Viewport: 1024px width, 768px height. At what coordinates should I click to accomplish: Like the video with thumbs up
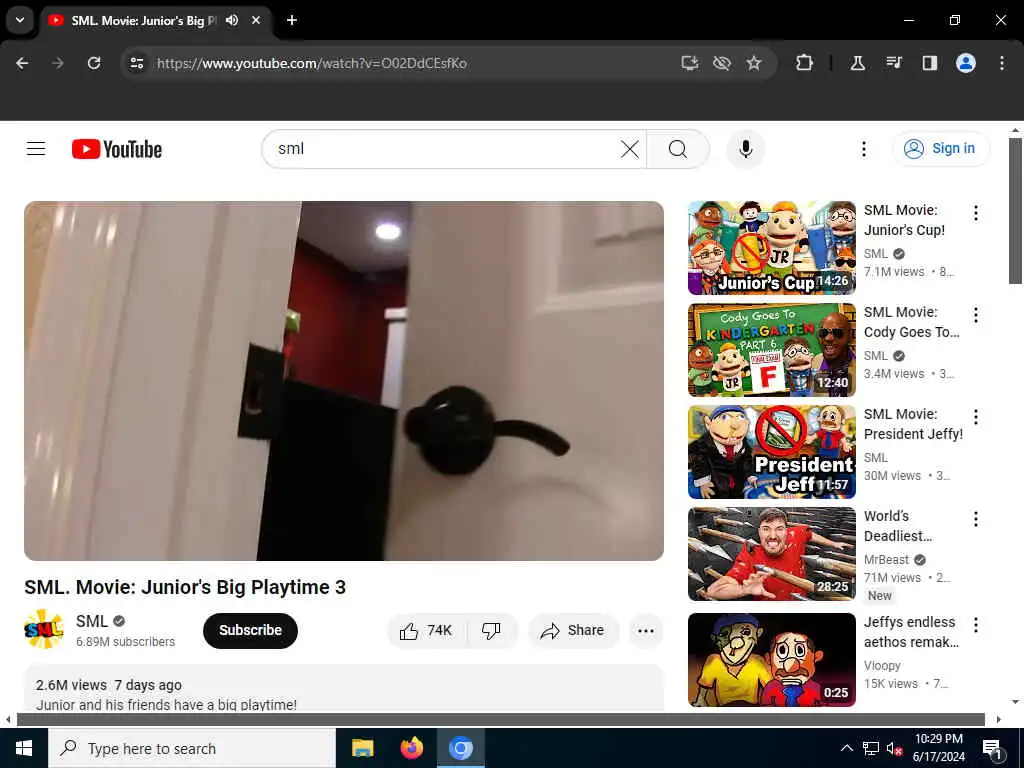click(426, 631)
